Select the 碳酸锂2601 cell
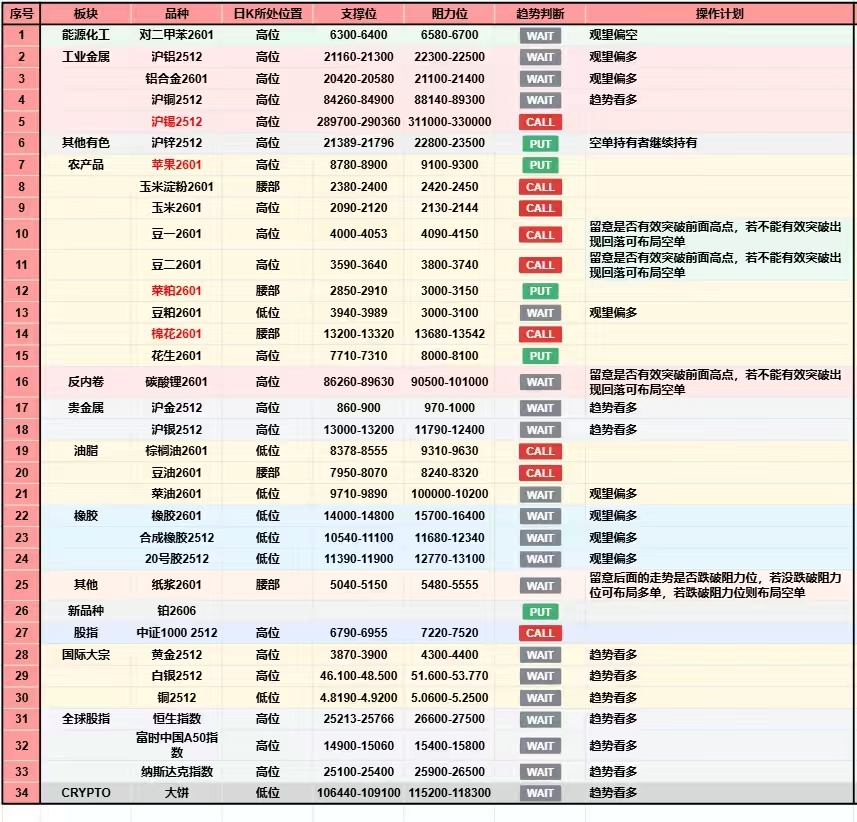 tap(177, 382)
